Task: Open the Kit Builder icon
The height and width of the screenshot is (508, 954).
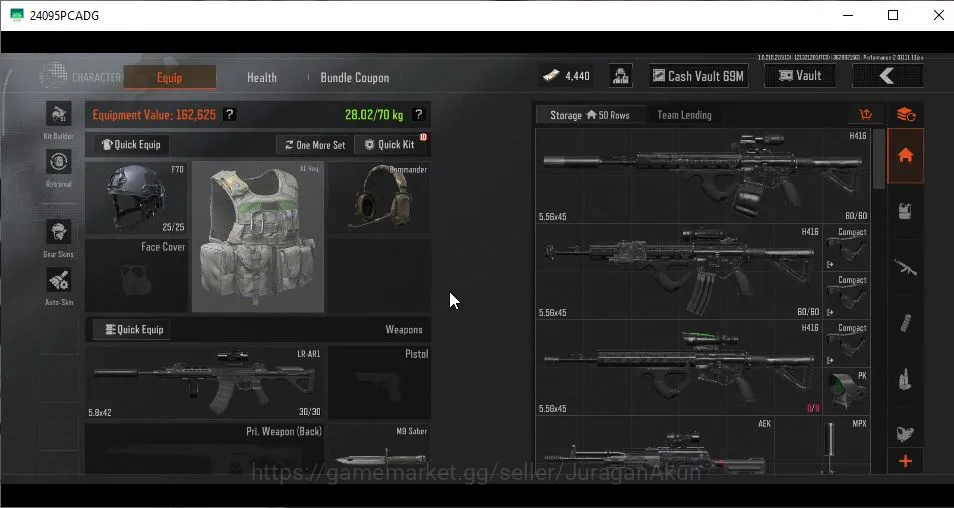Action: [59, 114]
